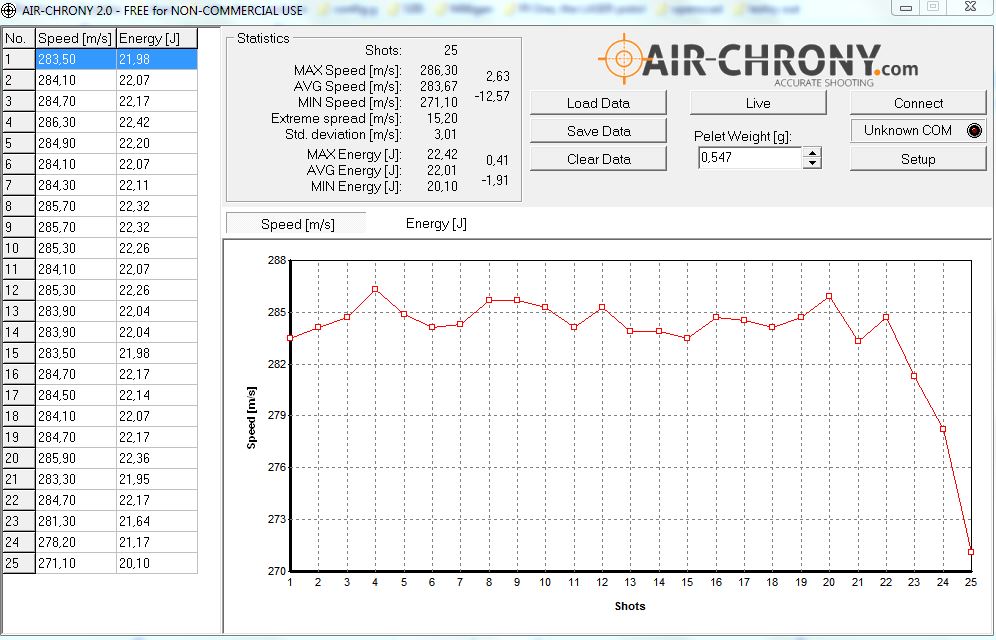The image size is (996, 640).
Task: Click chart data point for shot 1
Action: pos(290,338)
